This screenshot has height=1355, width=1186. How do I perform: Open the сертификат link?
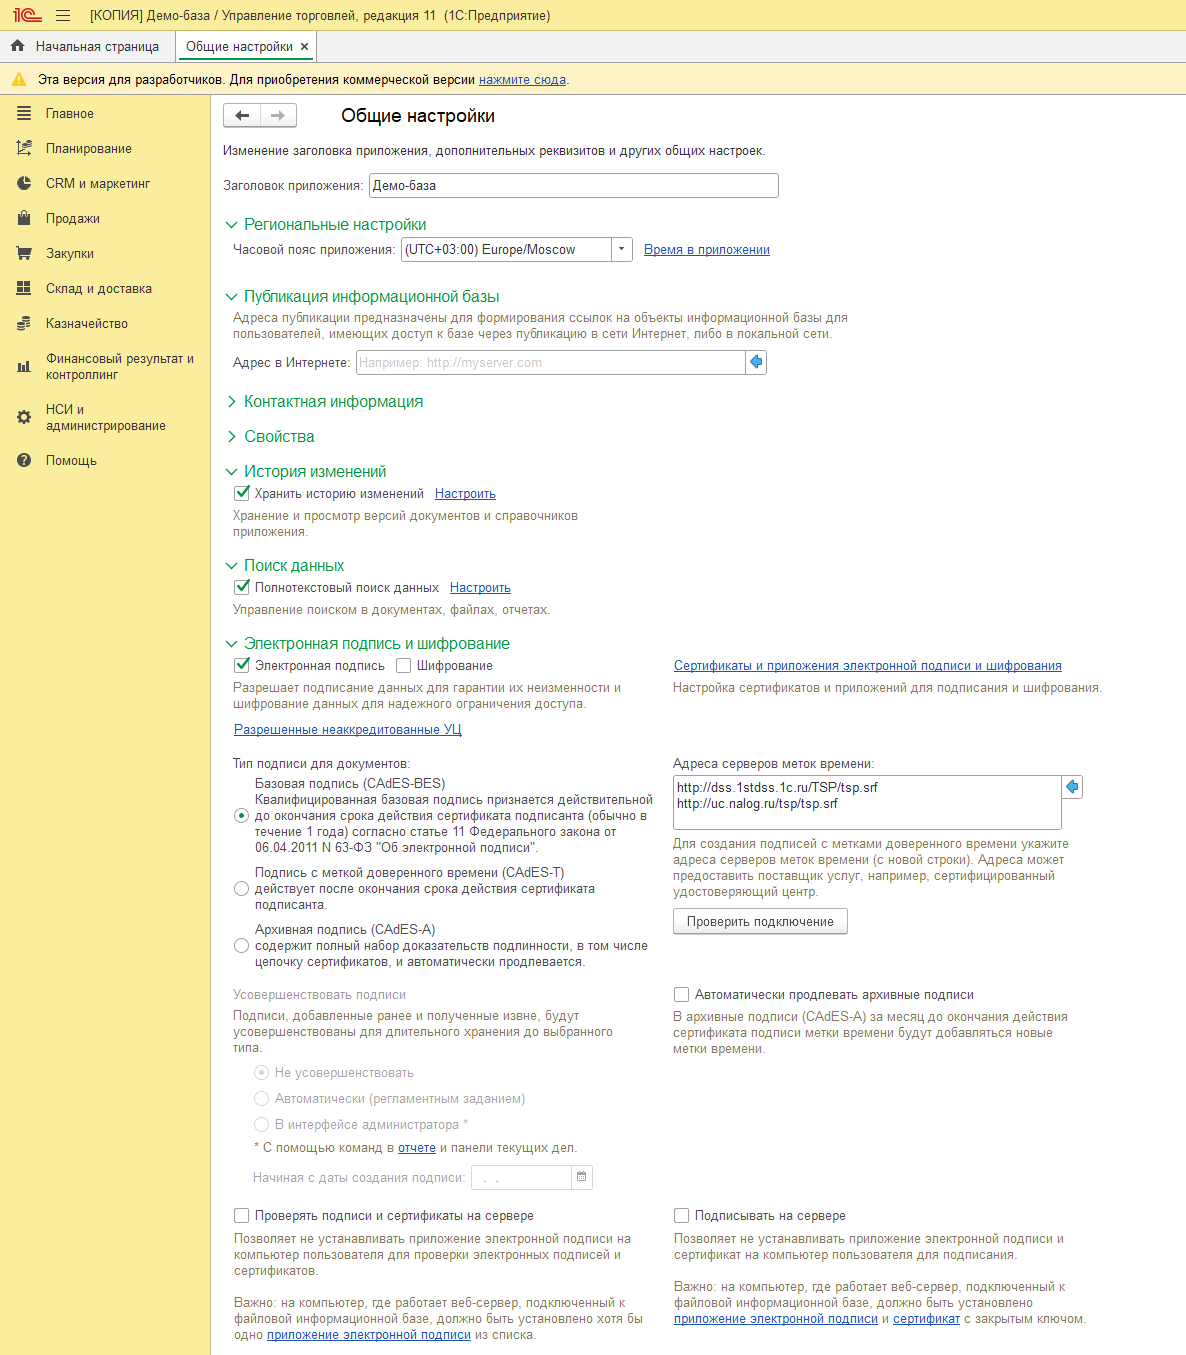coord(926,1319)
